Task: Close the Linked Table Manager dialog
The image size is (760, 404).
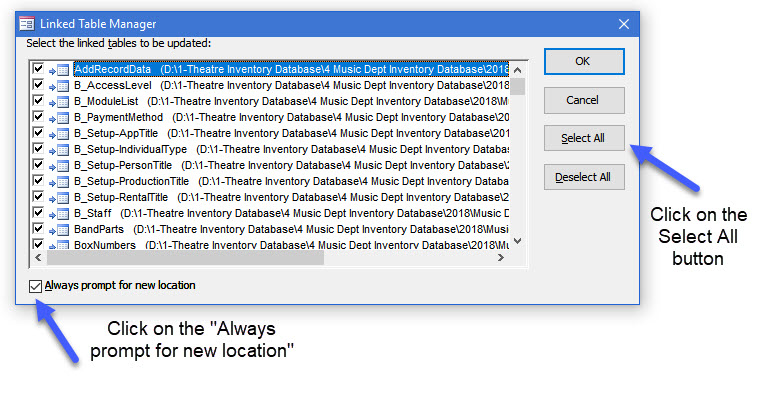Action: (x=623, y=23)
